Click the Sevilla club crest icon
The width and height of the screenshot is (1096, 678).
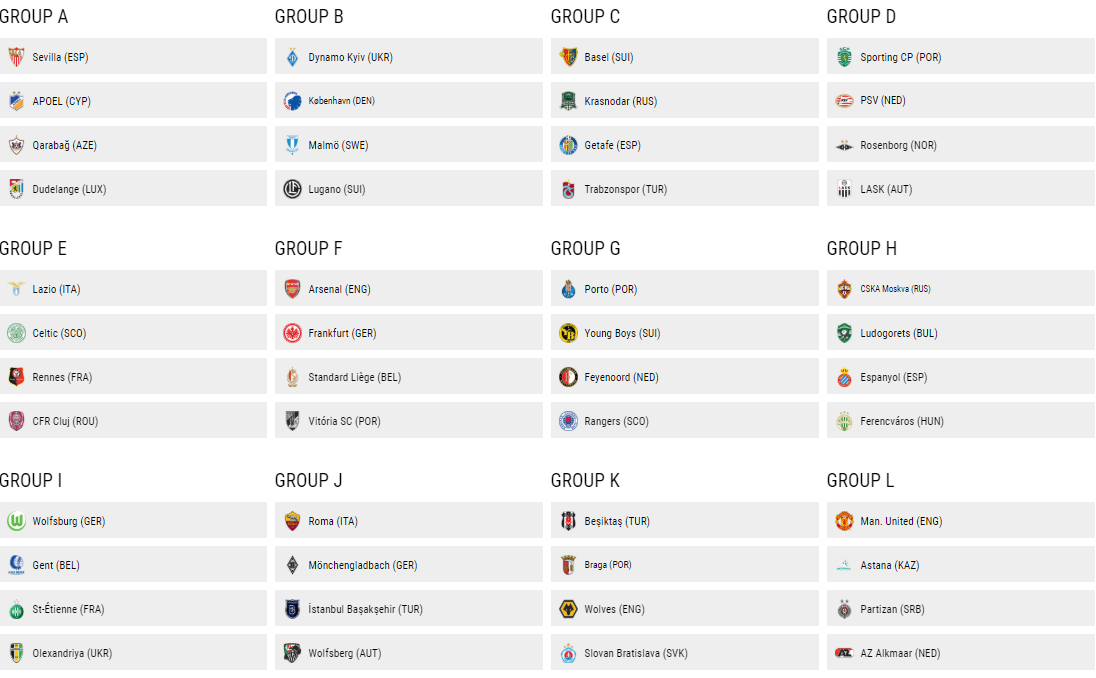pos(16,57)
